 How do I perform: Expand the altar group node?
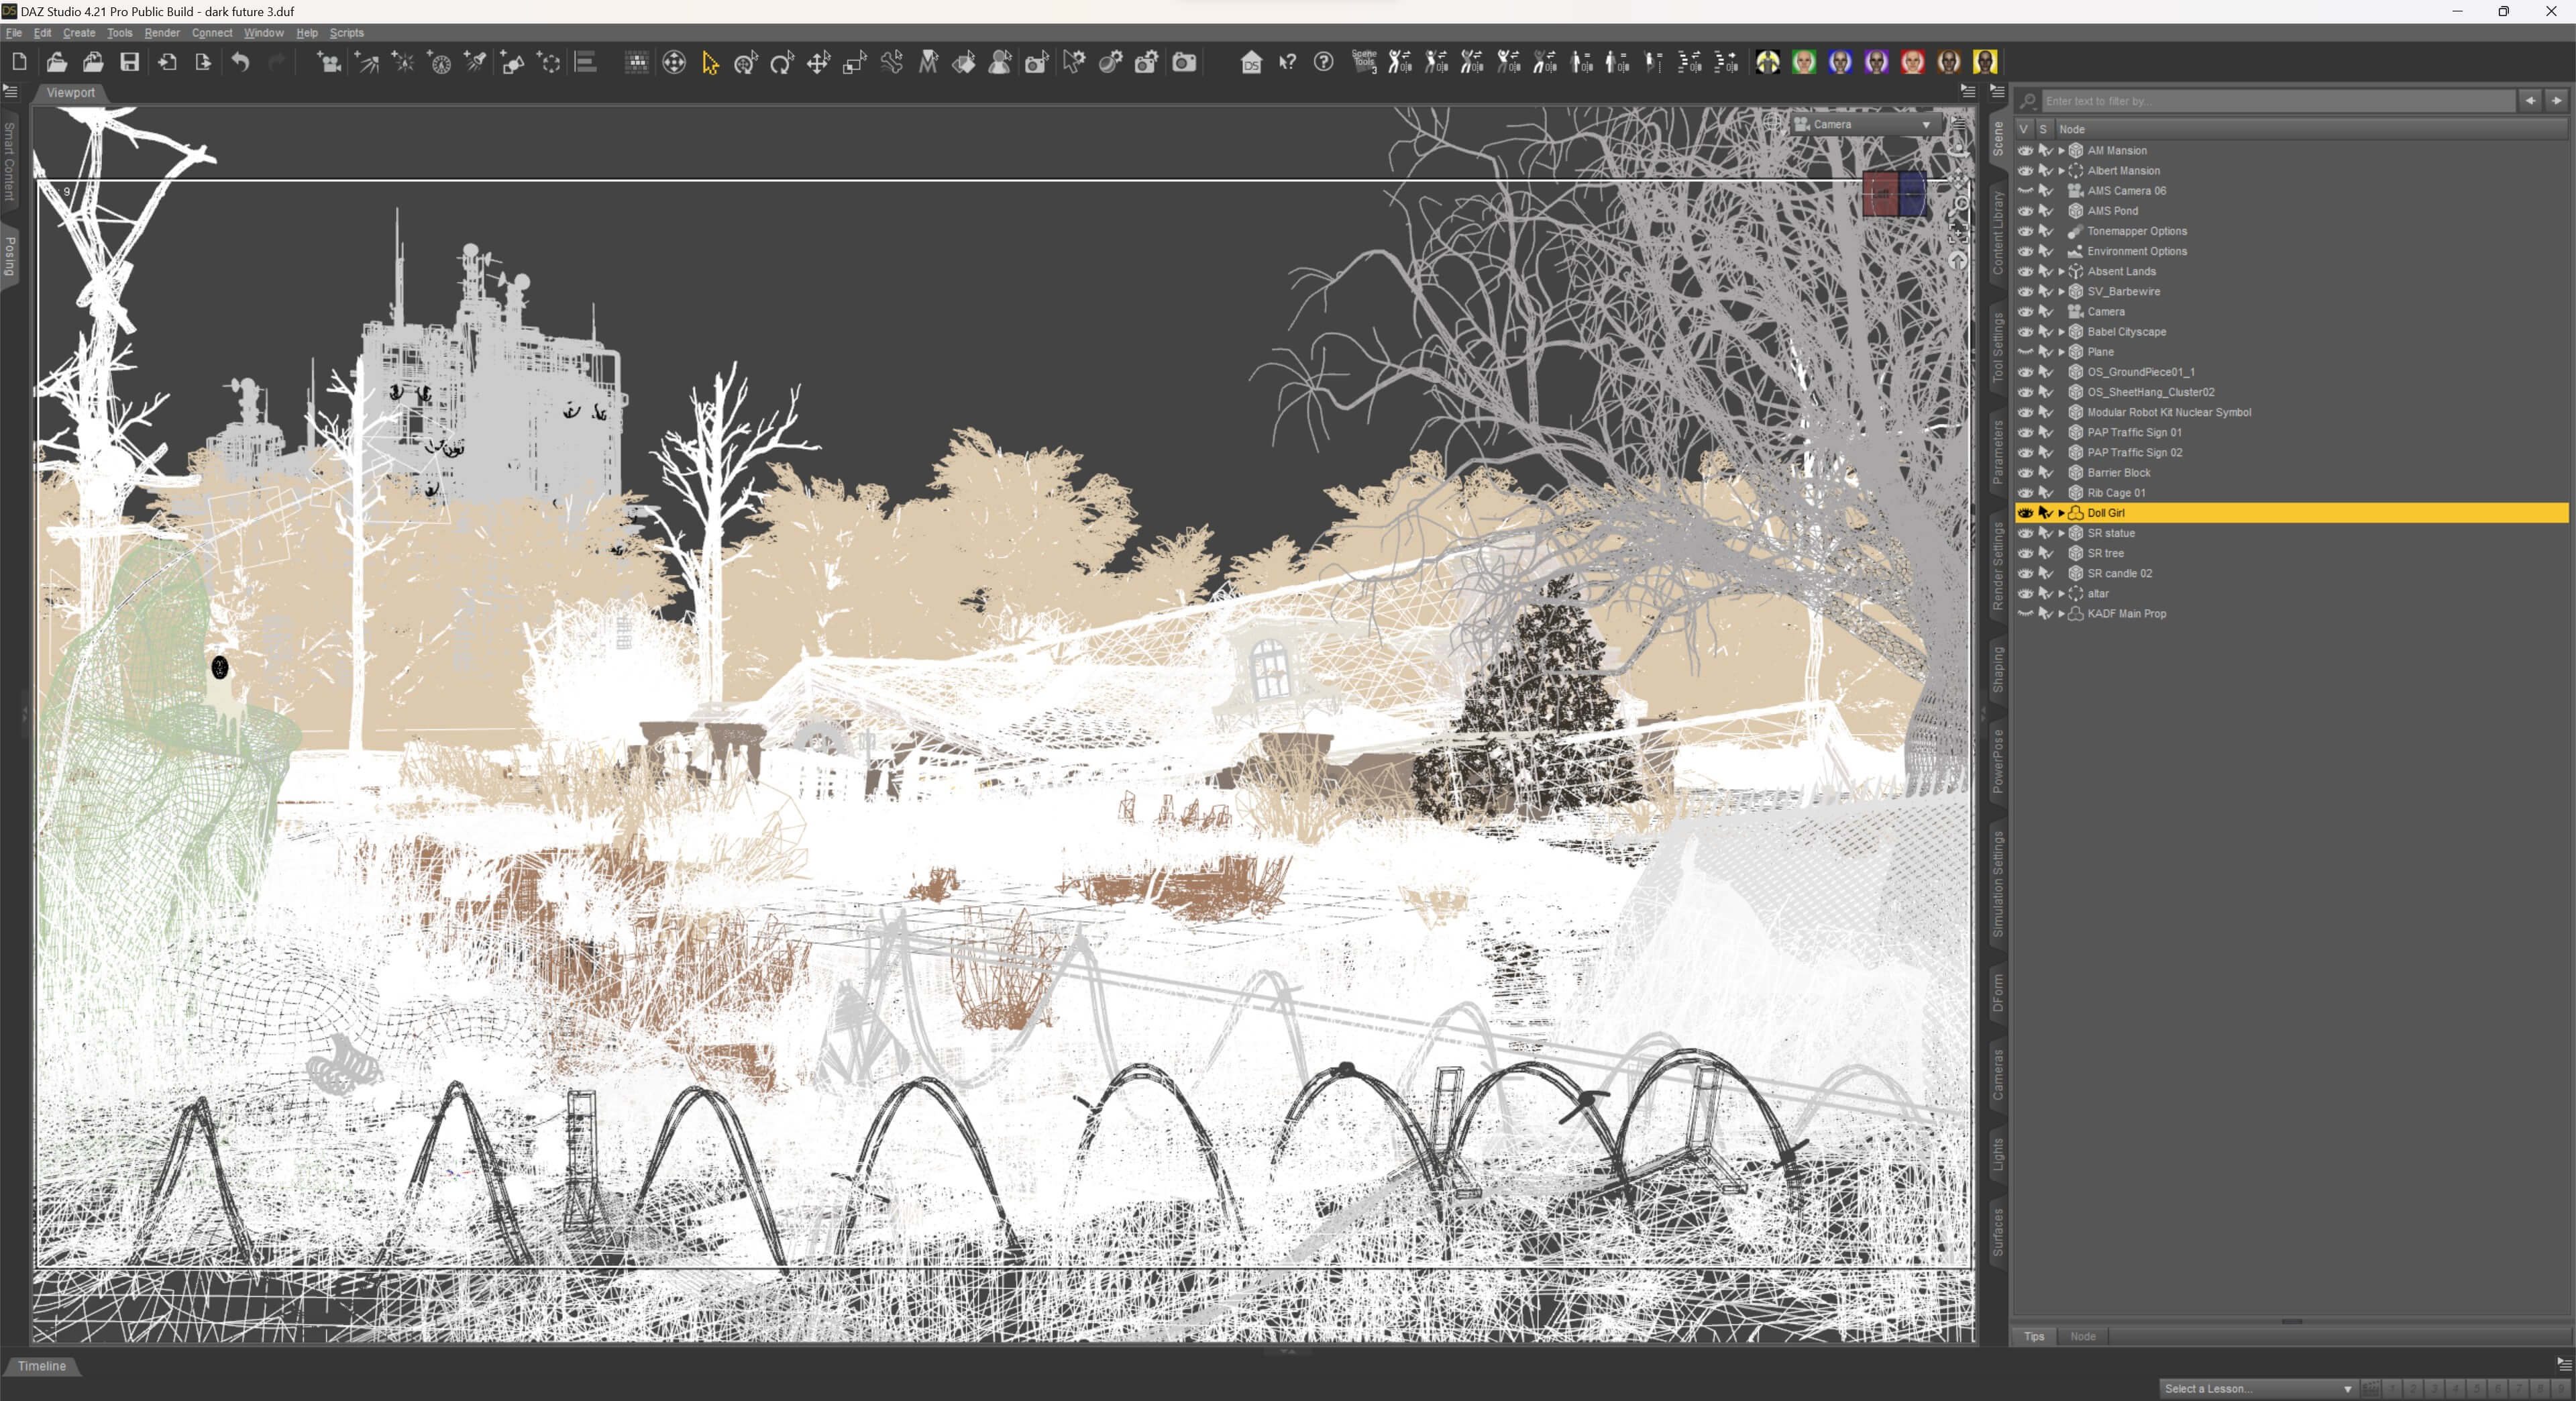click(x=2061, y=594)
